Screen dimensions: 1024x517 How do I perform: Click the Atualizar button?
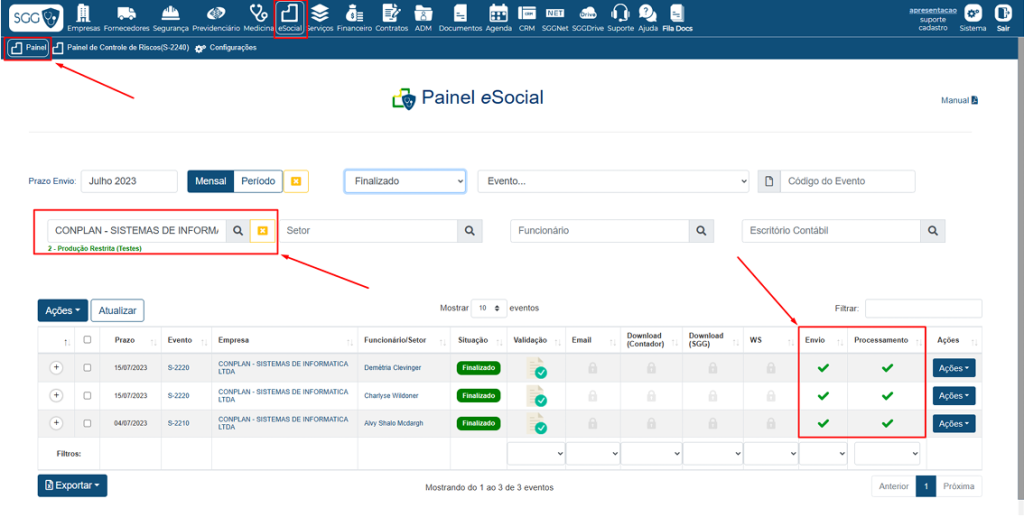click(118, 311)
